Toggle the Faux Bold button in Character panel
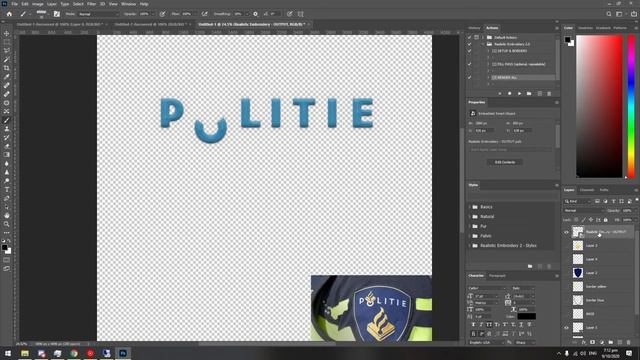 473,324
